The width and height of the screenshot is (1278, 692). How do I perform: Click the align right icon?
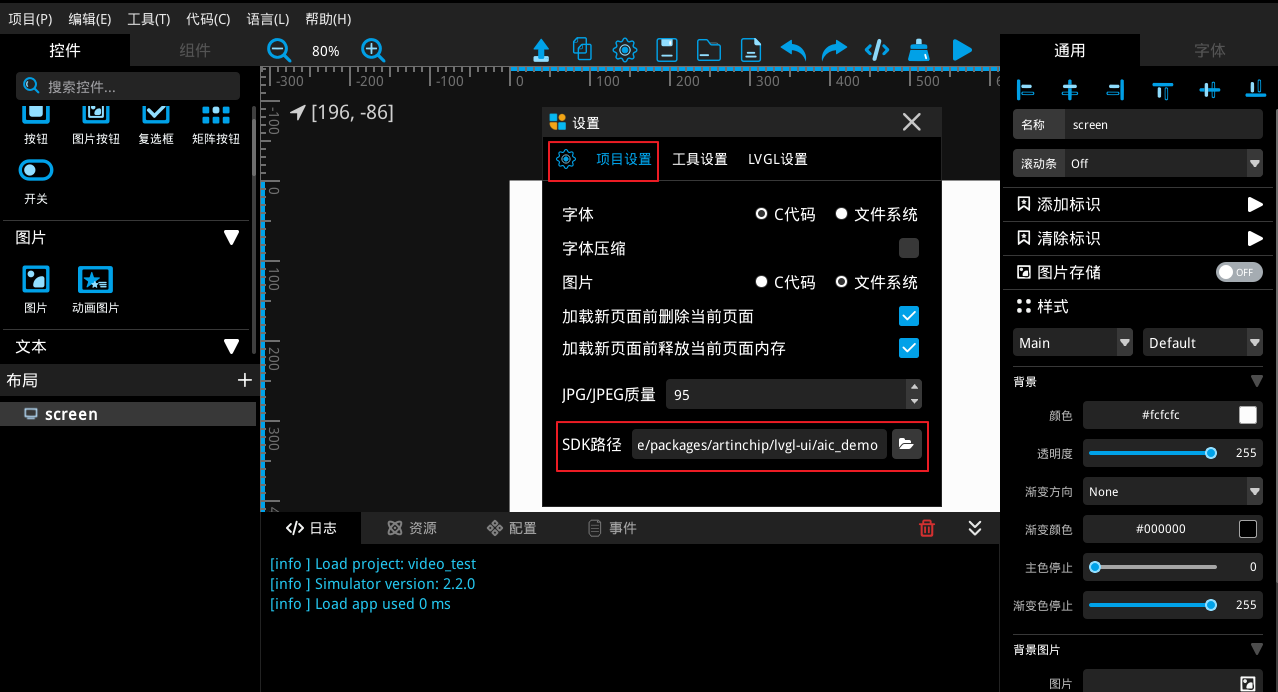[1115, 90]
